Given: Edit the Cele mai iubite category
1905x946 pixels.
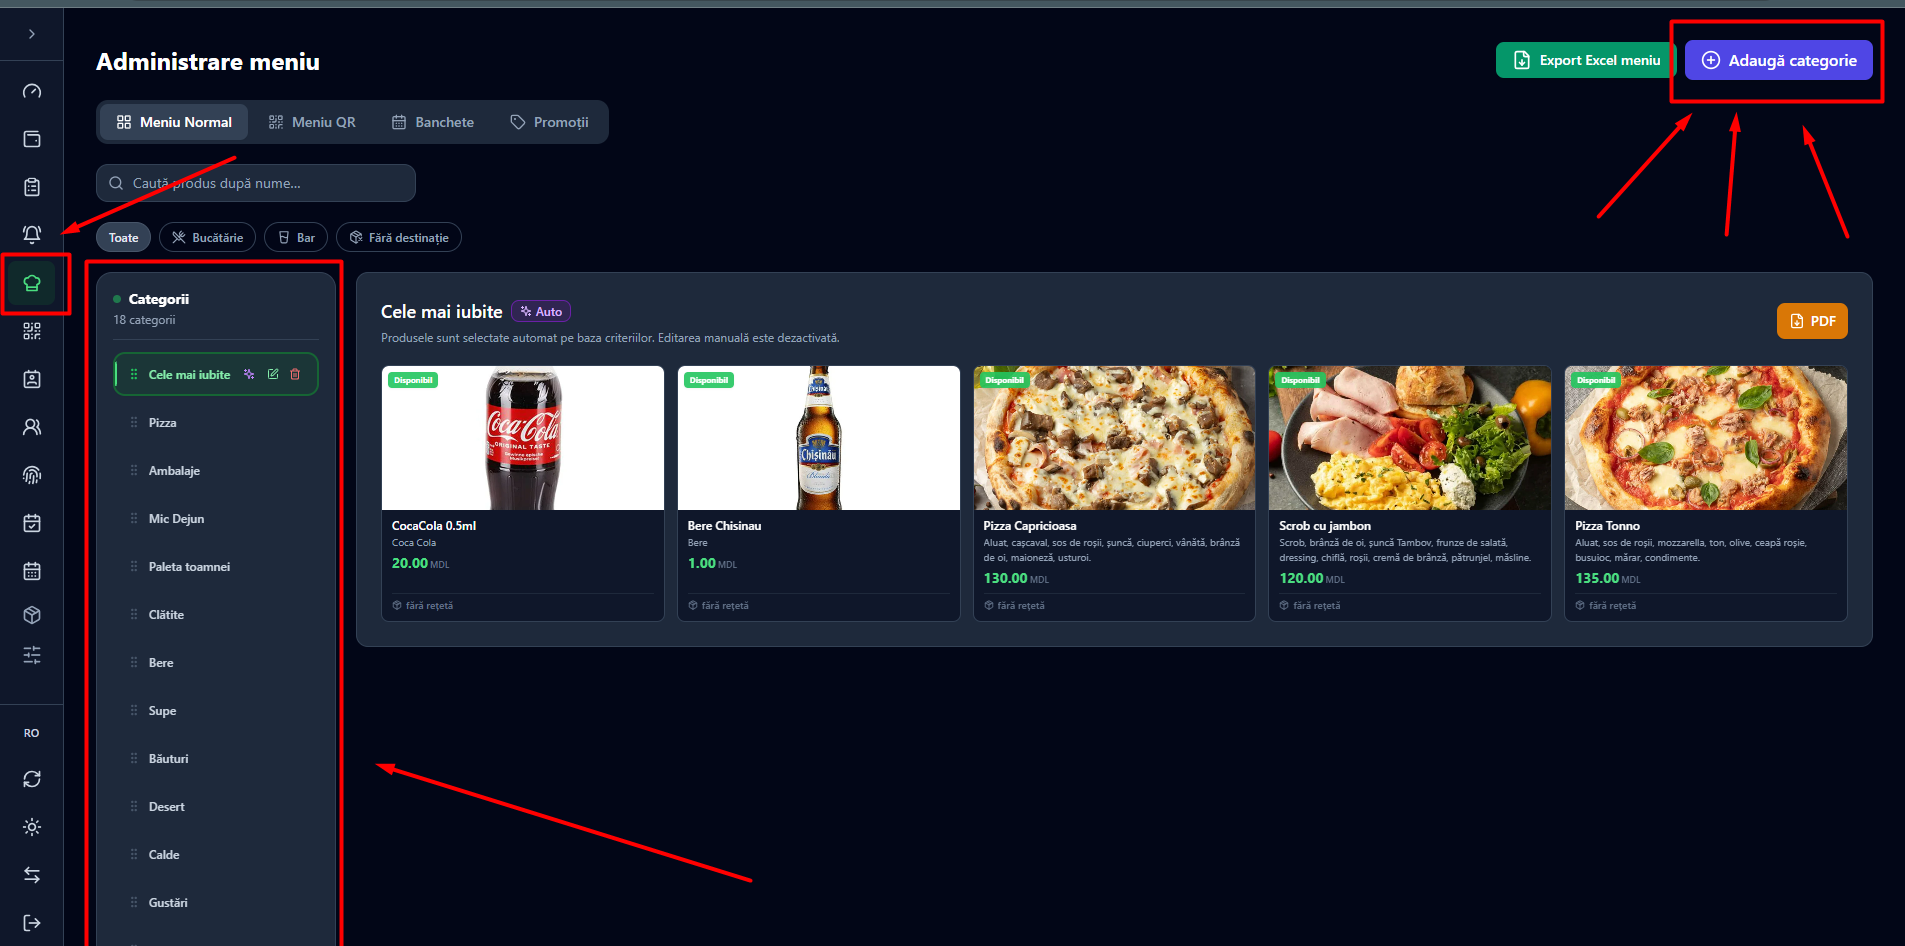Looking at the screenshot, I should tap(273, 374).
